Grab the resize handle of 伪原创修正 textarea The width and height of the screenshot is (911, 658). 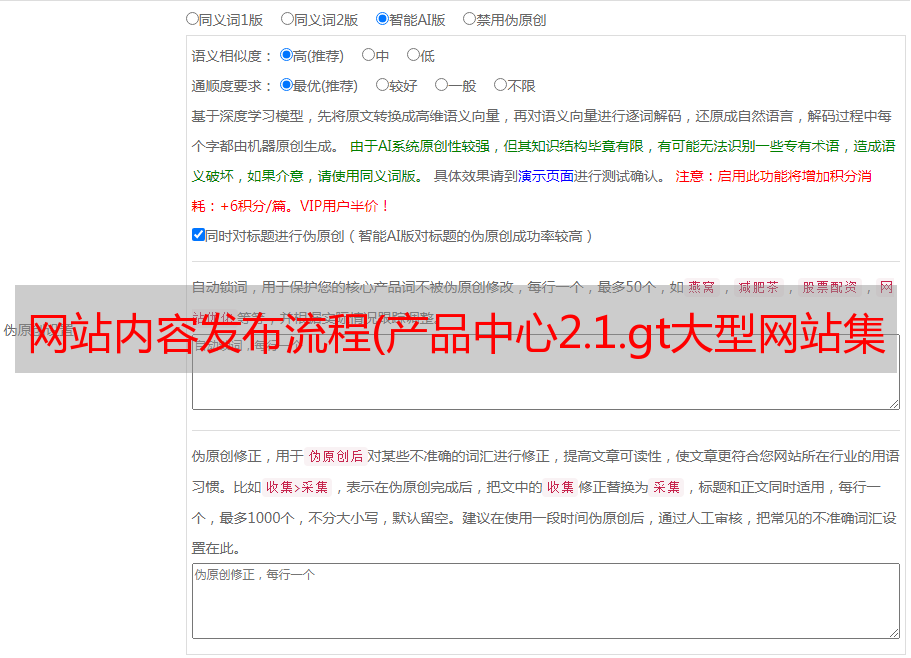click(894, 633)
